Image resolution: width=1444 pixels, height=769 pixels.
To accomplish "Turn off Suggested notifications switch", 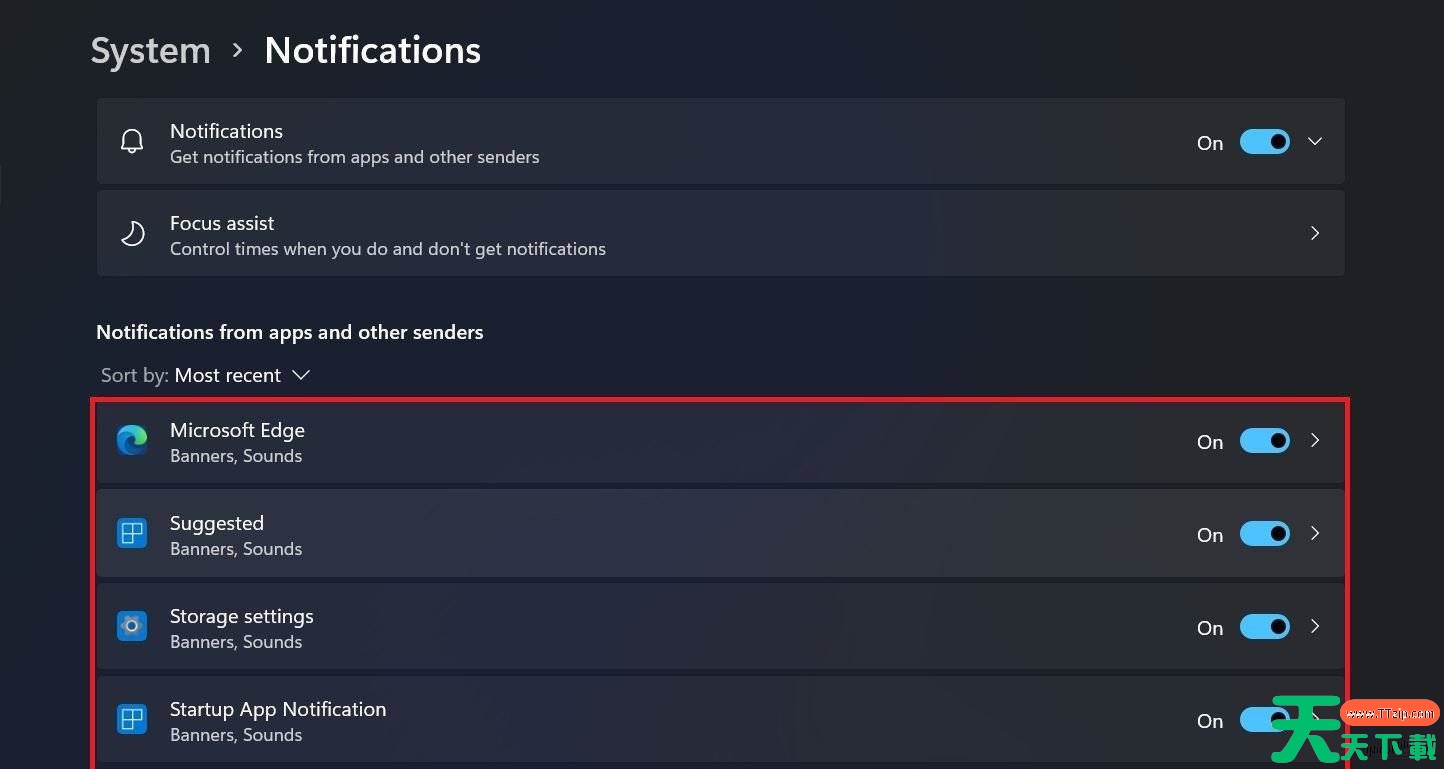I will (1265, 534).
